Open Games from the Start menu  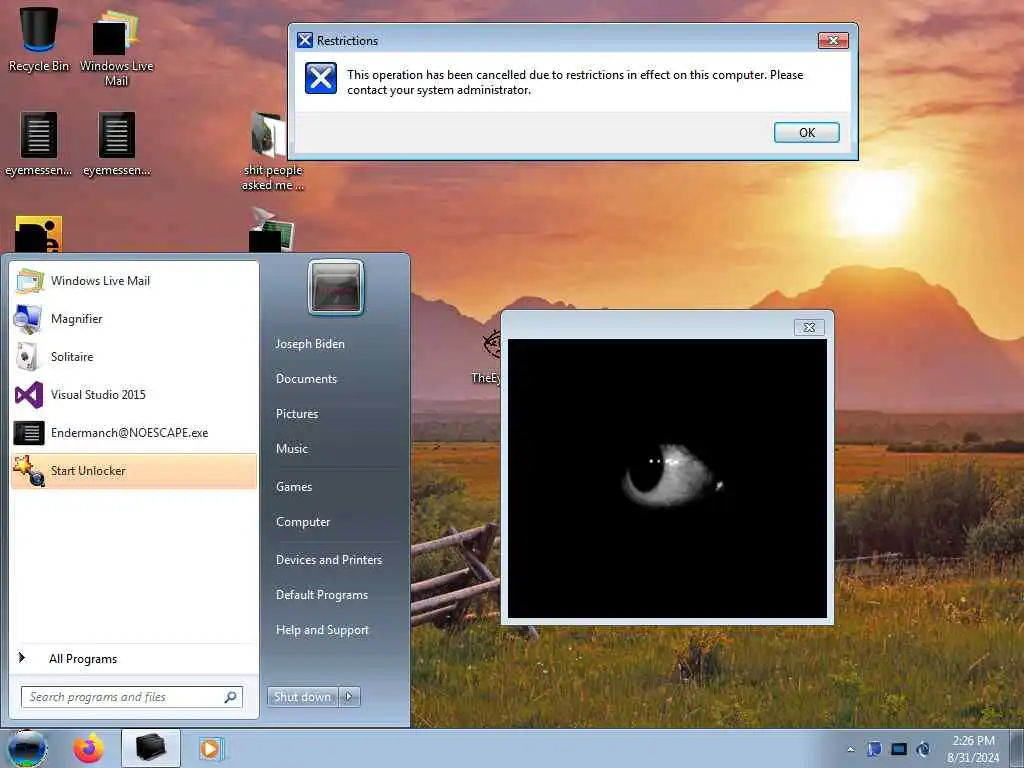[x=294, y=487]
